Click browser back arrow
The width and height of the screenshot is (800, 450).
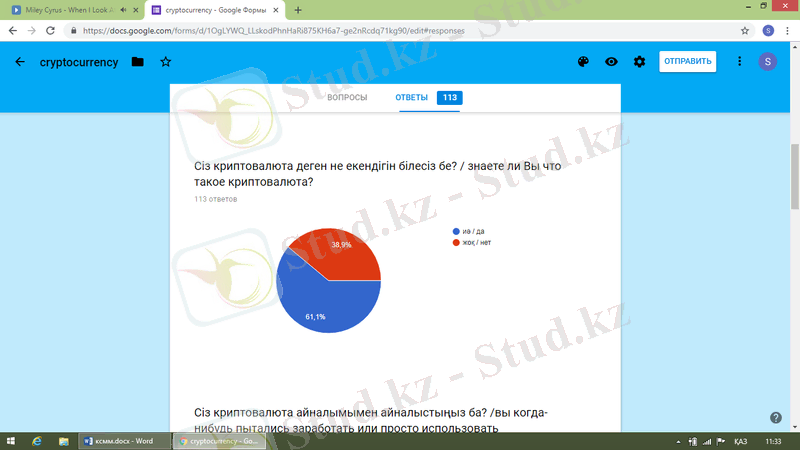point(13,31)
